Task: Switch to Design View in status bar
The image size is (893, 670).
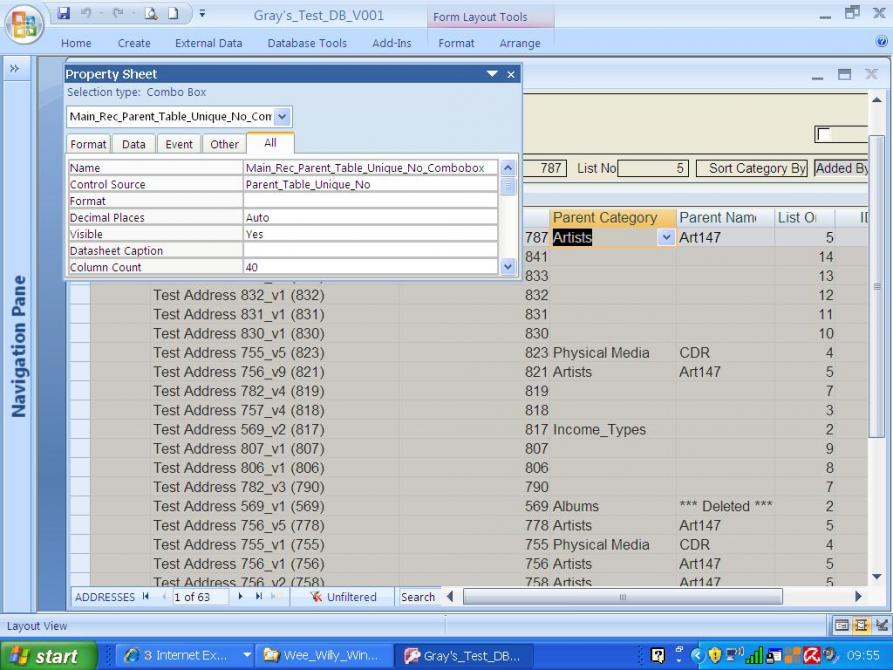Action: (x=880, y=626)
